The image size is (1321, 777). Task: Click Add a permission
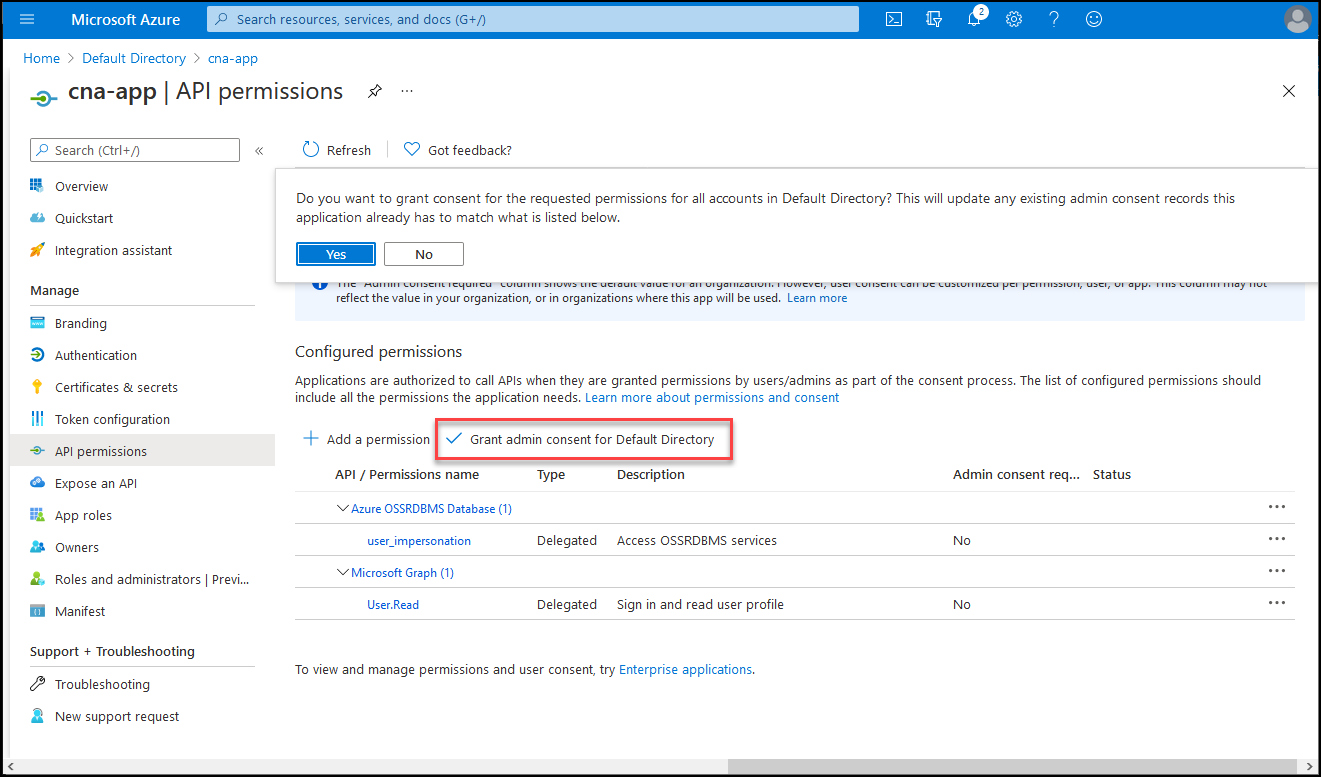366,439
